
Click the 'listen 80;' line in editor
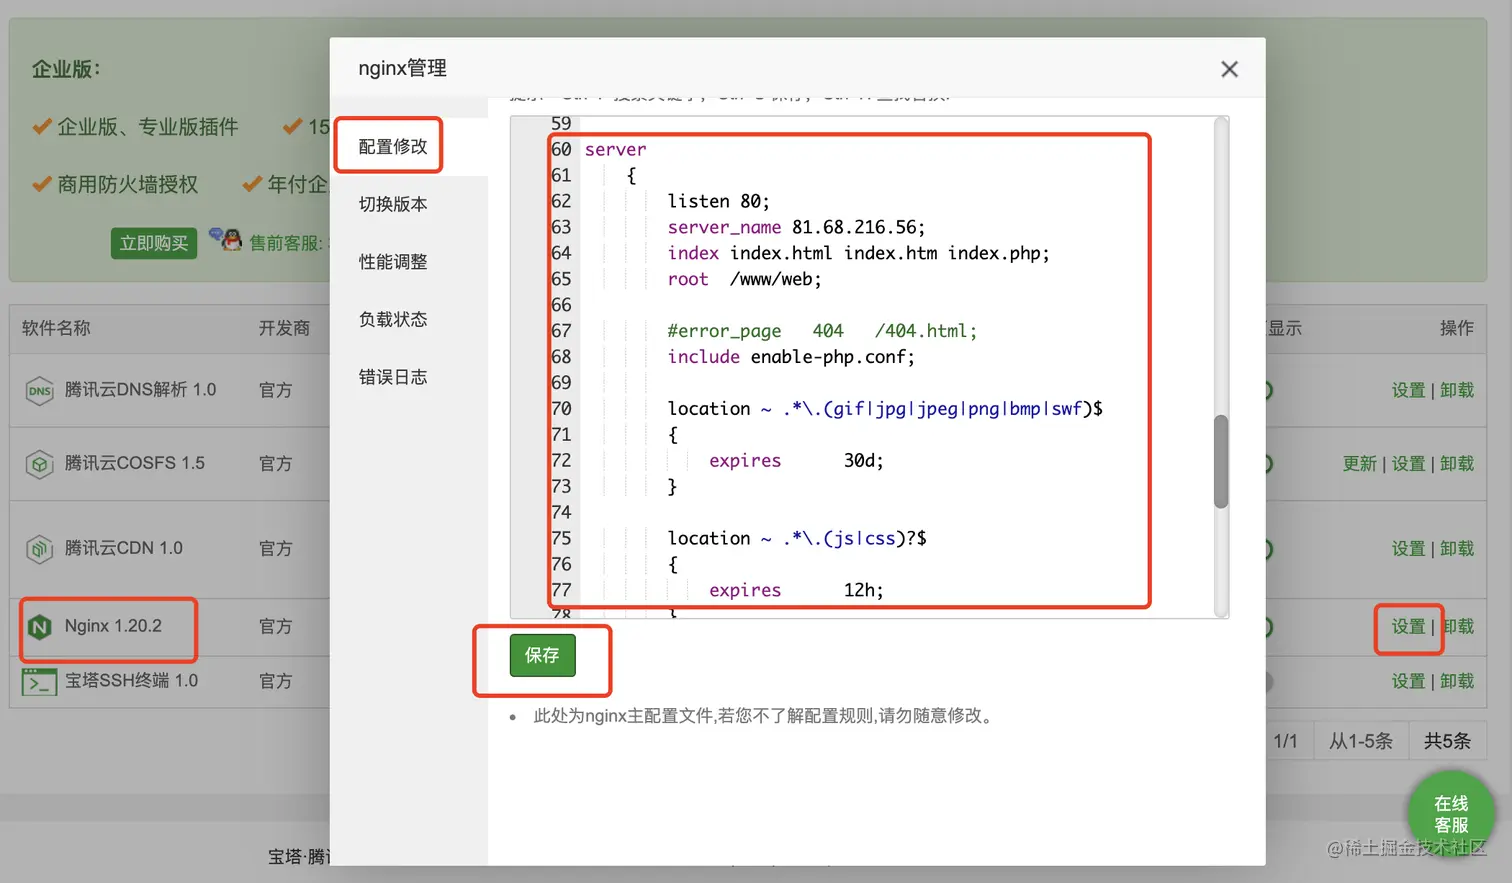(x=719, y=201)
